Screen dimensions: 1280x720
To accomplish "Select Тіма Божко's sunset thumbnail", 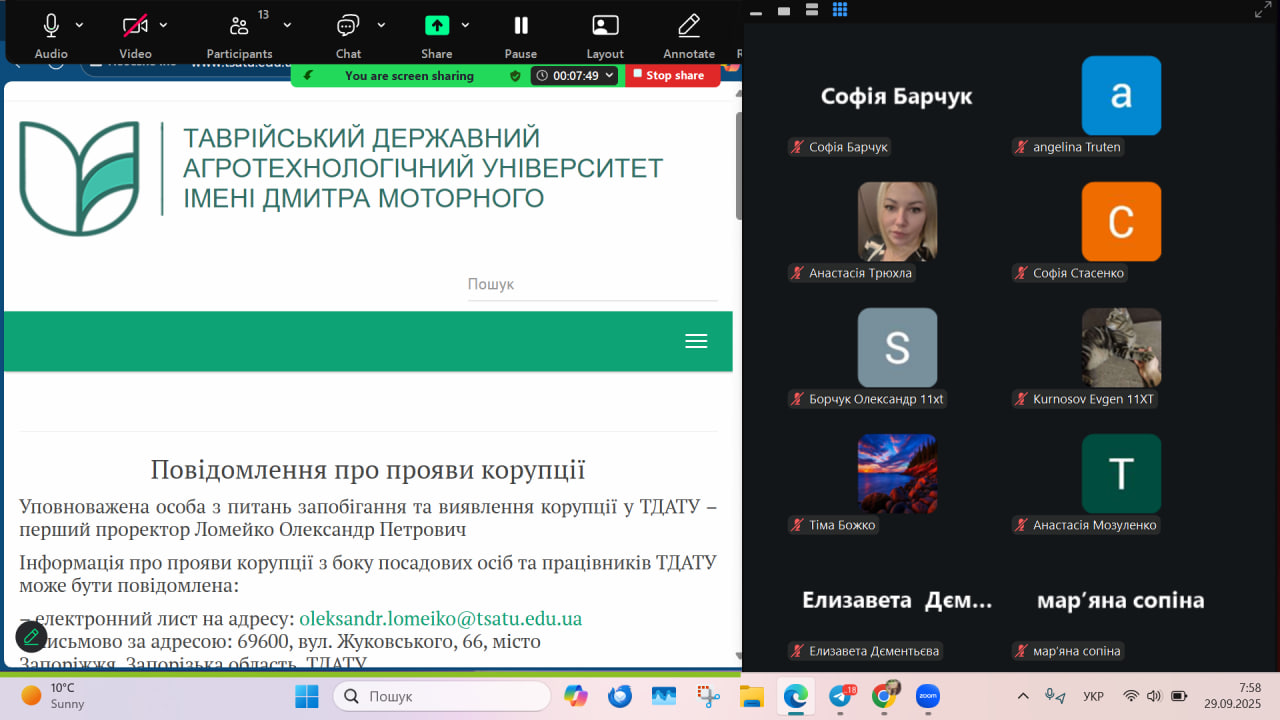I will [897, 473].
